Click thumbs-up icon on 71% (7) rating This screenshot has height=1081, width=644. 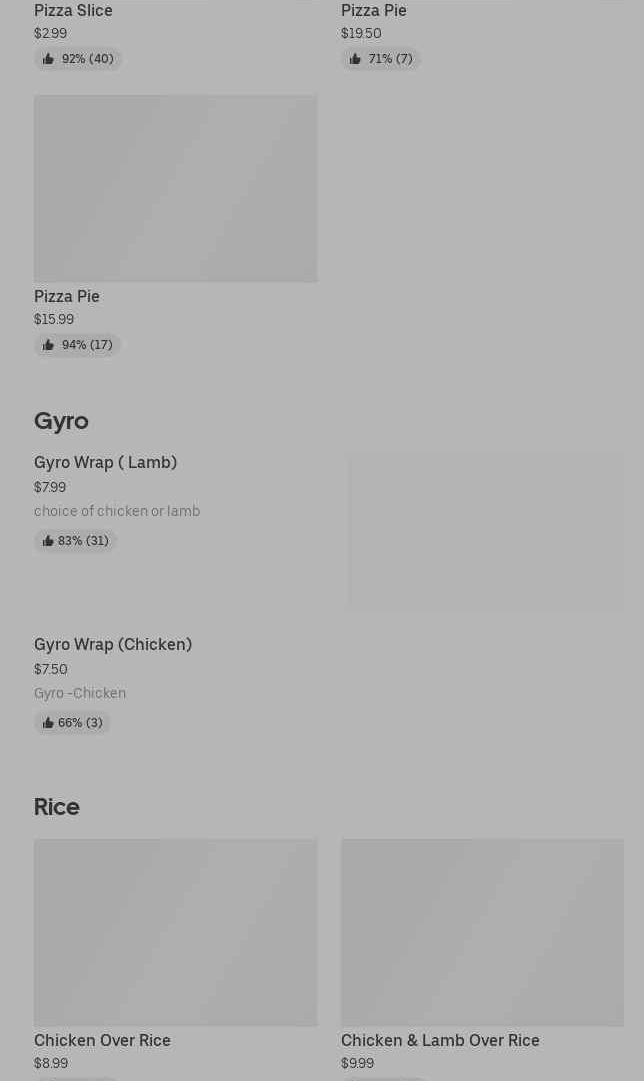pyautogui.click(x=355, y=59)
